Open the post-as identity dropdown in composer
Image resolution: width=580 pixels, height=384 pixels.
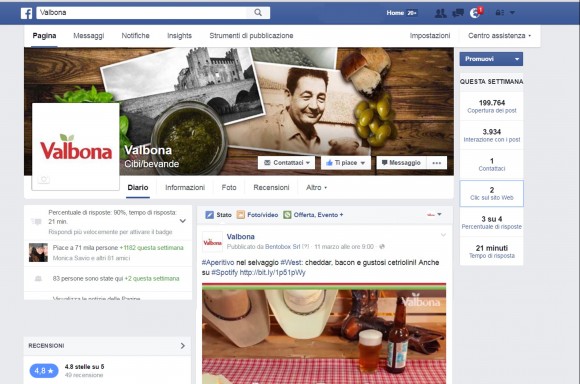point(434,215)
